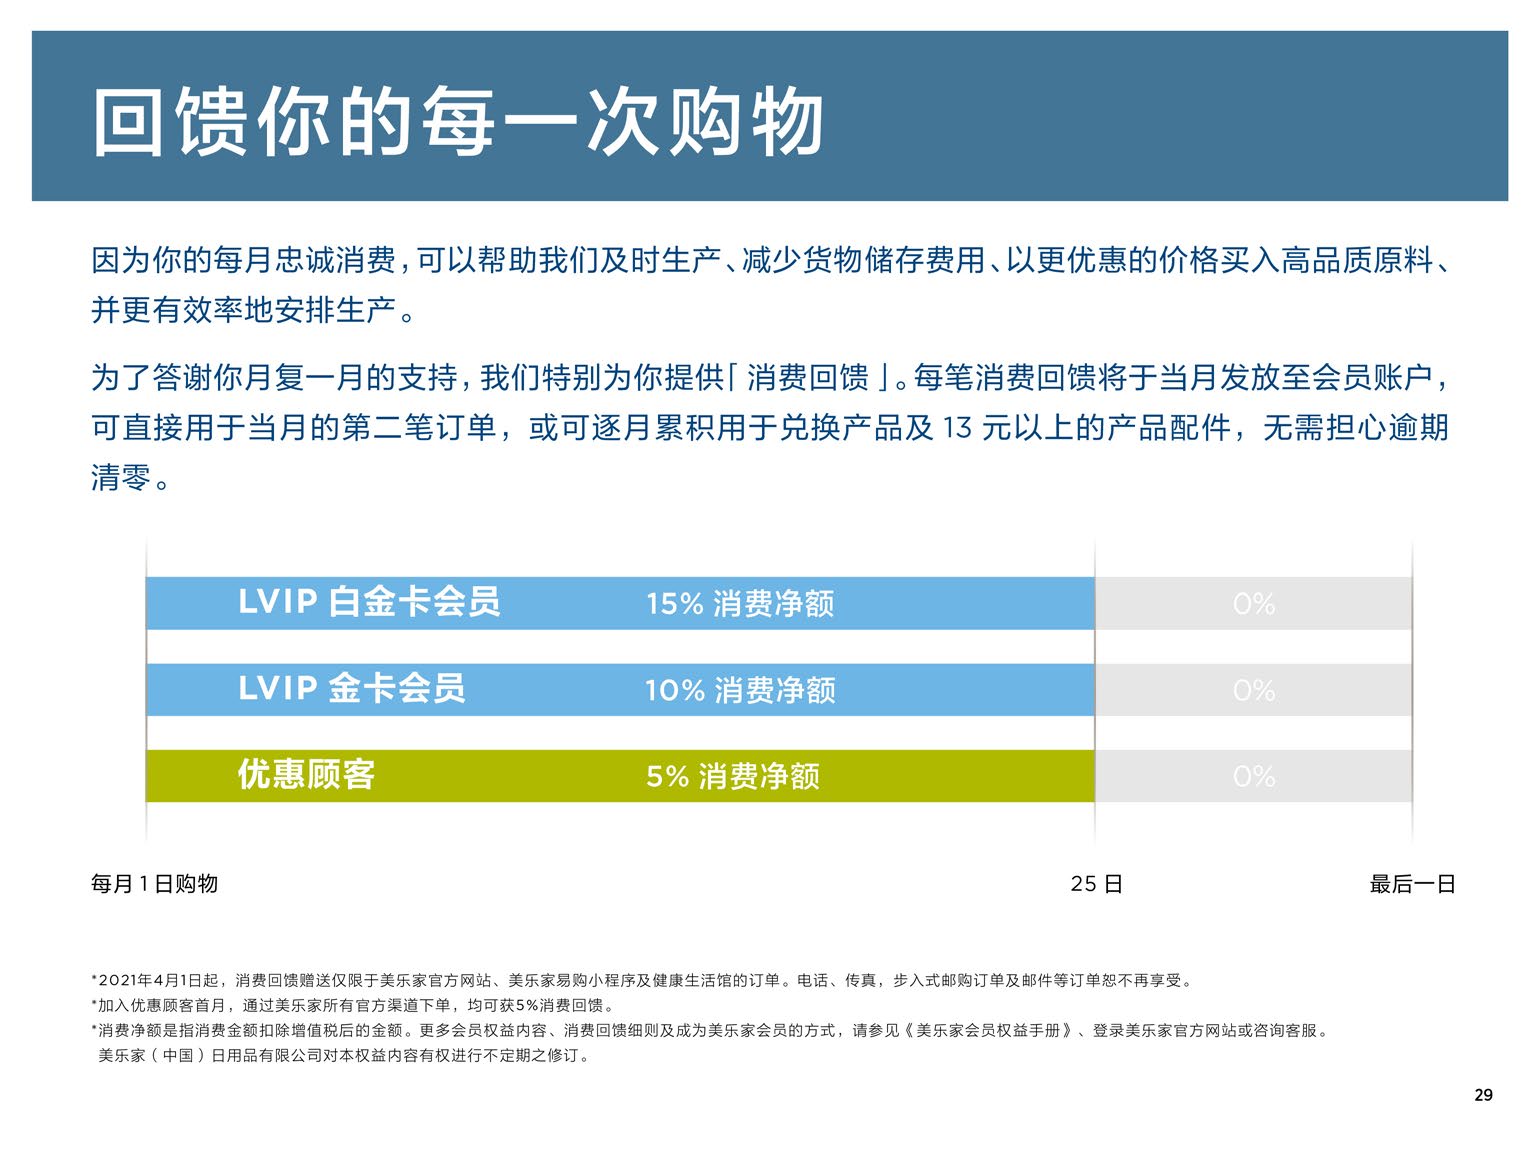Click the footnote starting *2021年4月1日起
This screenshot has height=1152, width=1538.
642,981
